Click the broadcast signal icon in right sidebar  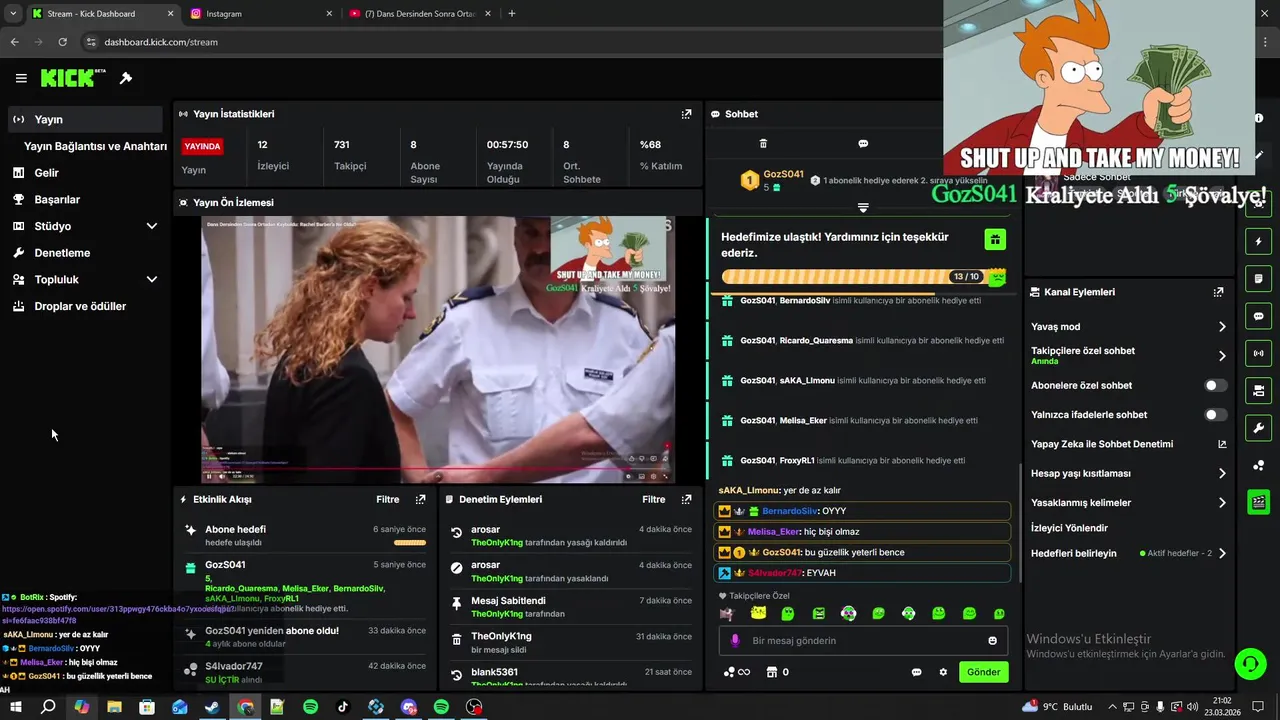tap(1258, 353)
